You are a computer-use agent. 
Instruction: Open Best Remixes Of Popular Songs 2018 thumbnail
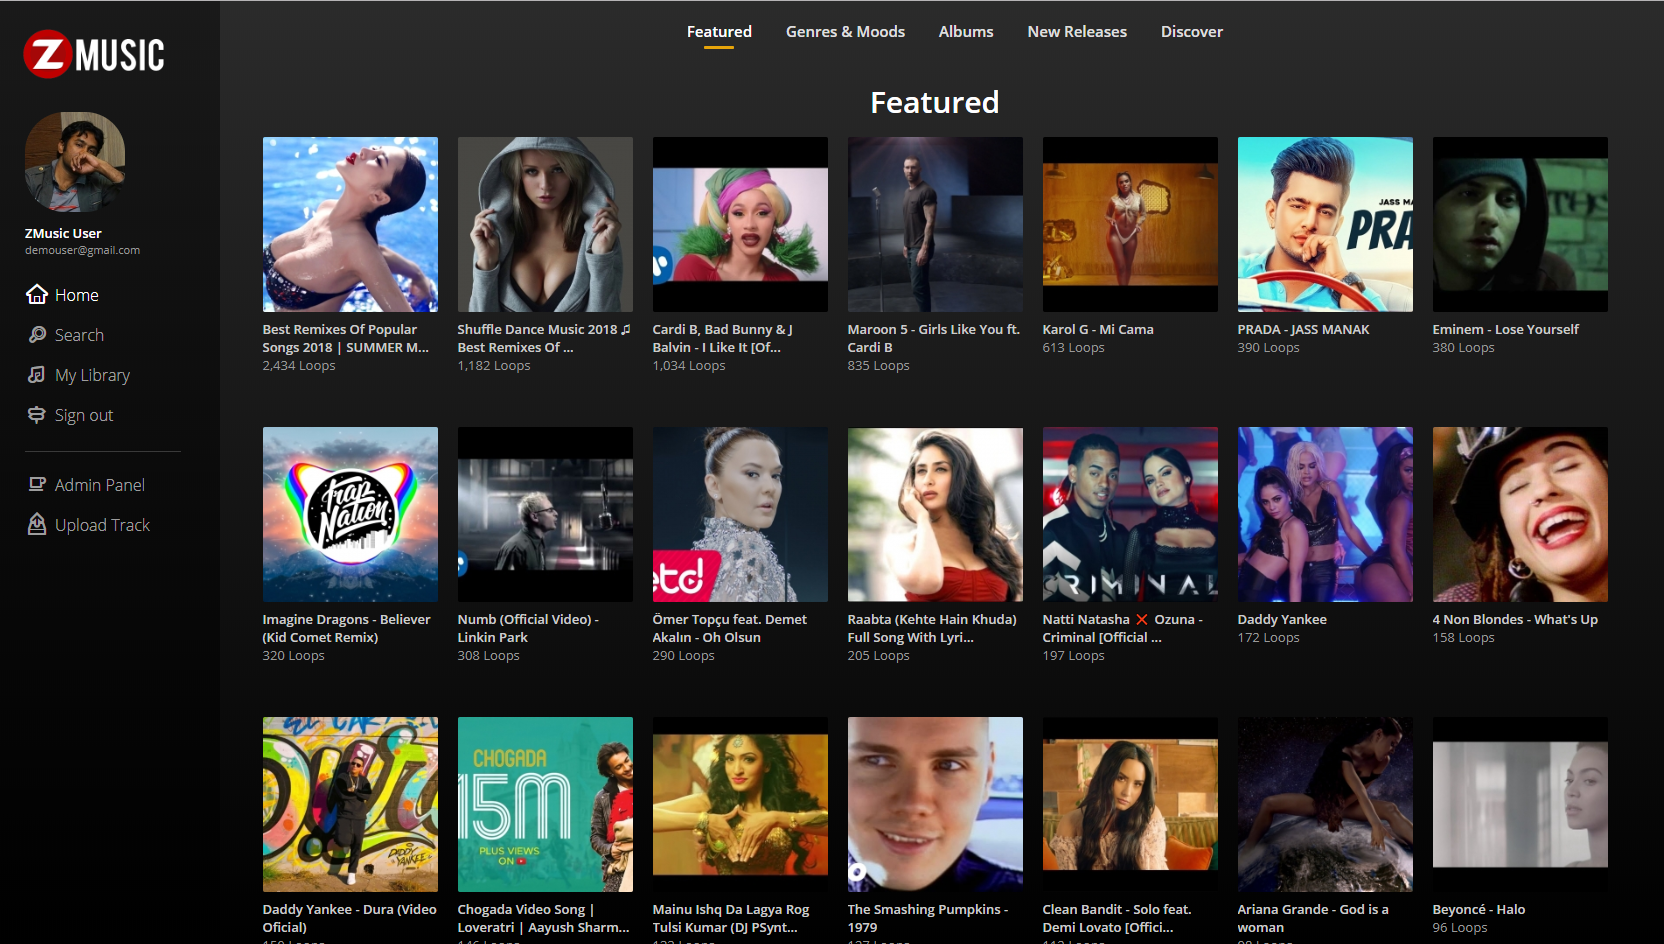tap(350, 224)
